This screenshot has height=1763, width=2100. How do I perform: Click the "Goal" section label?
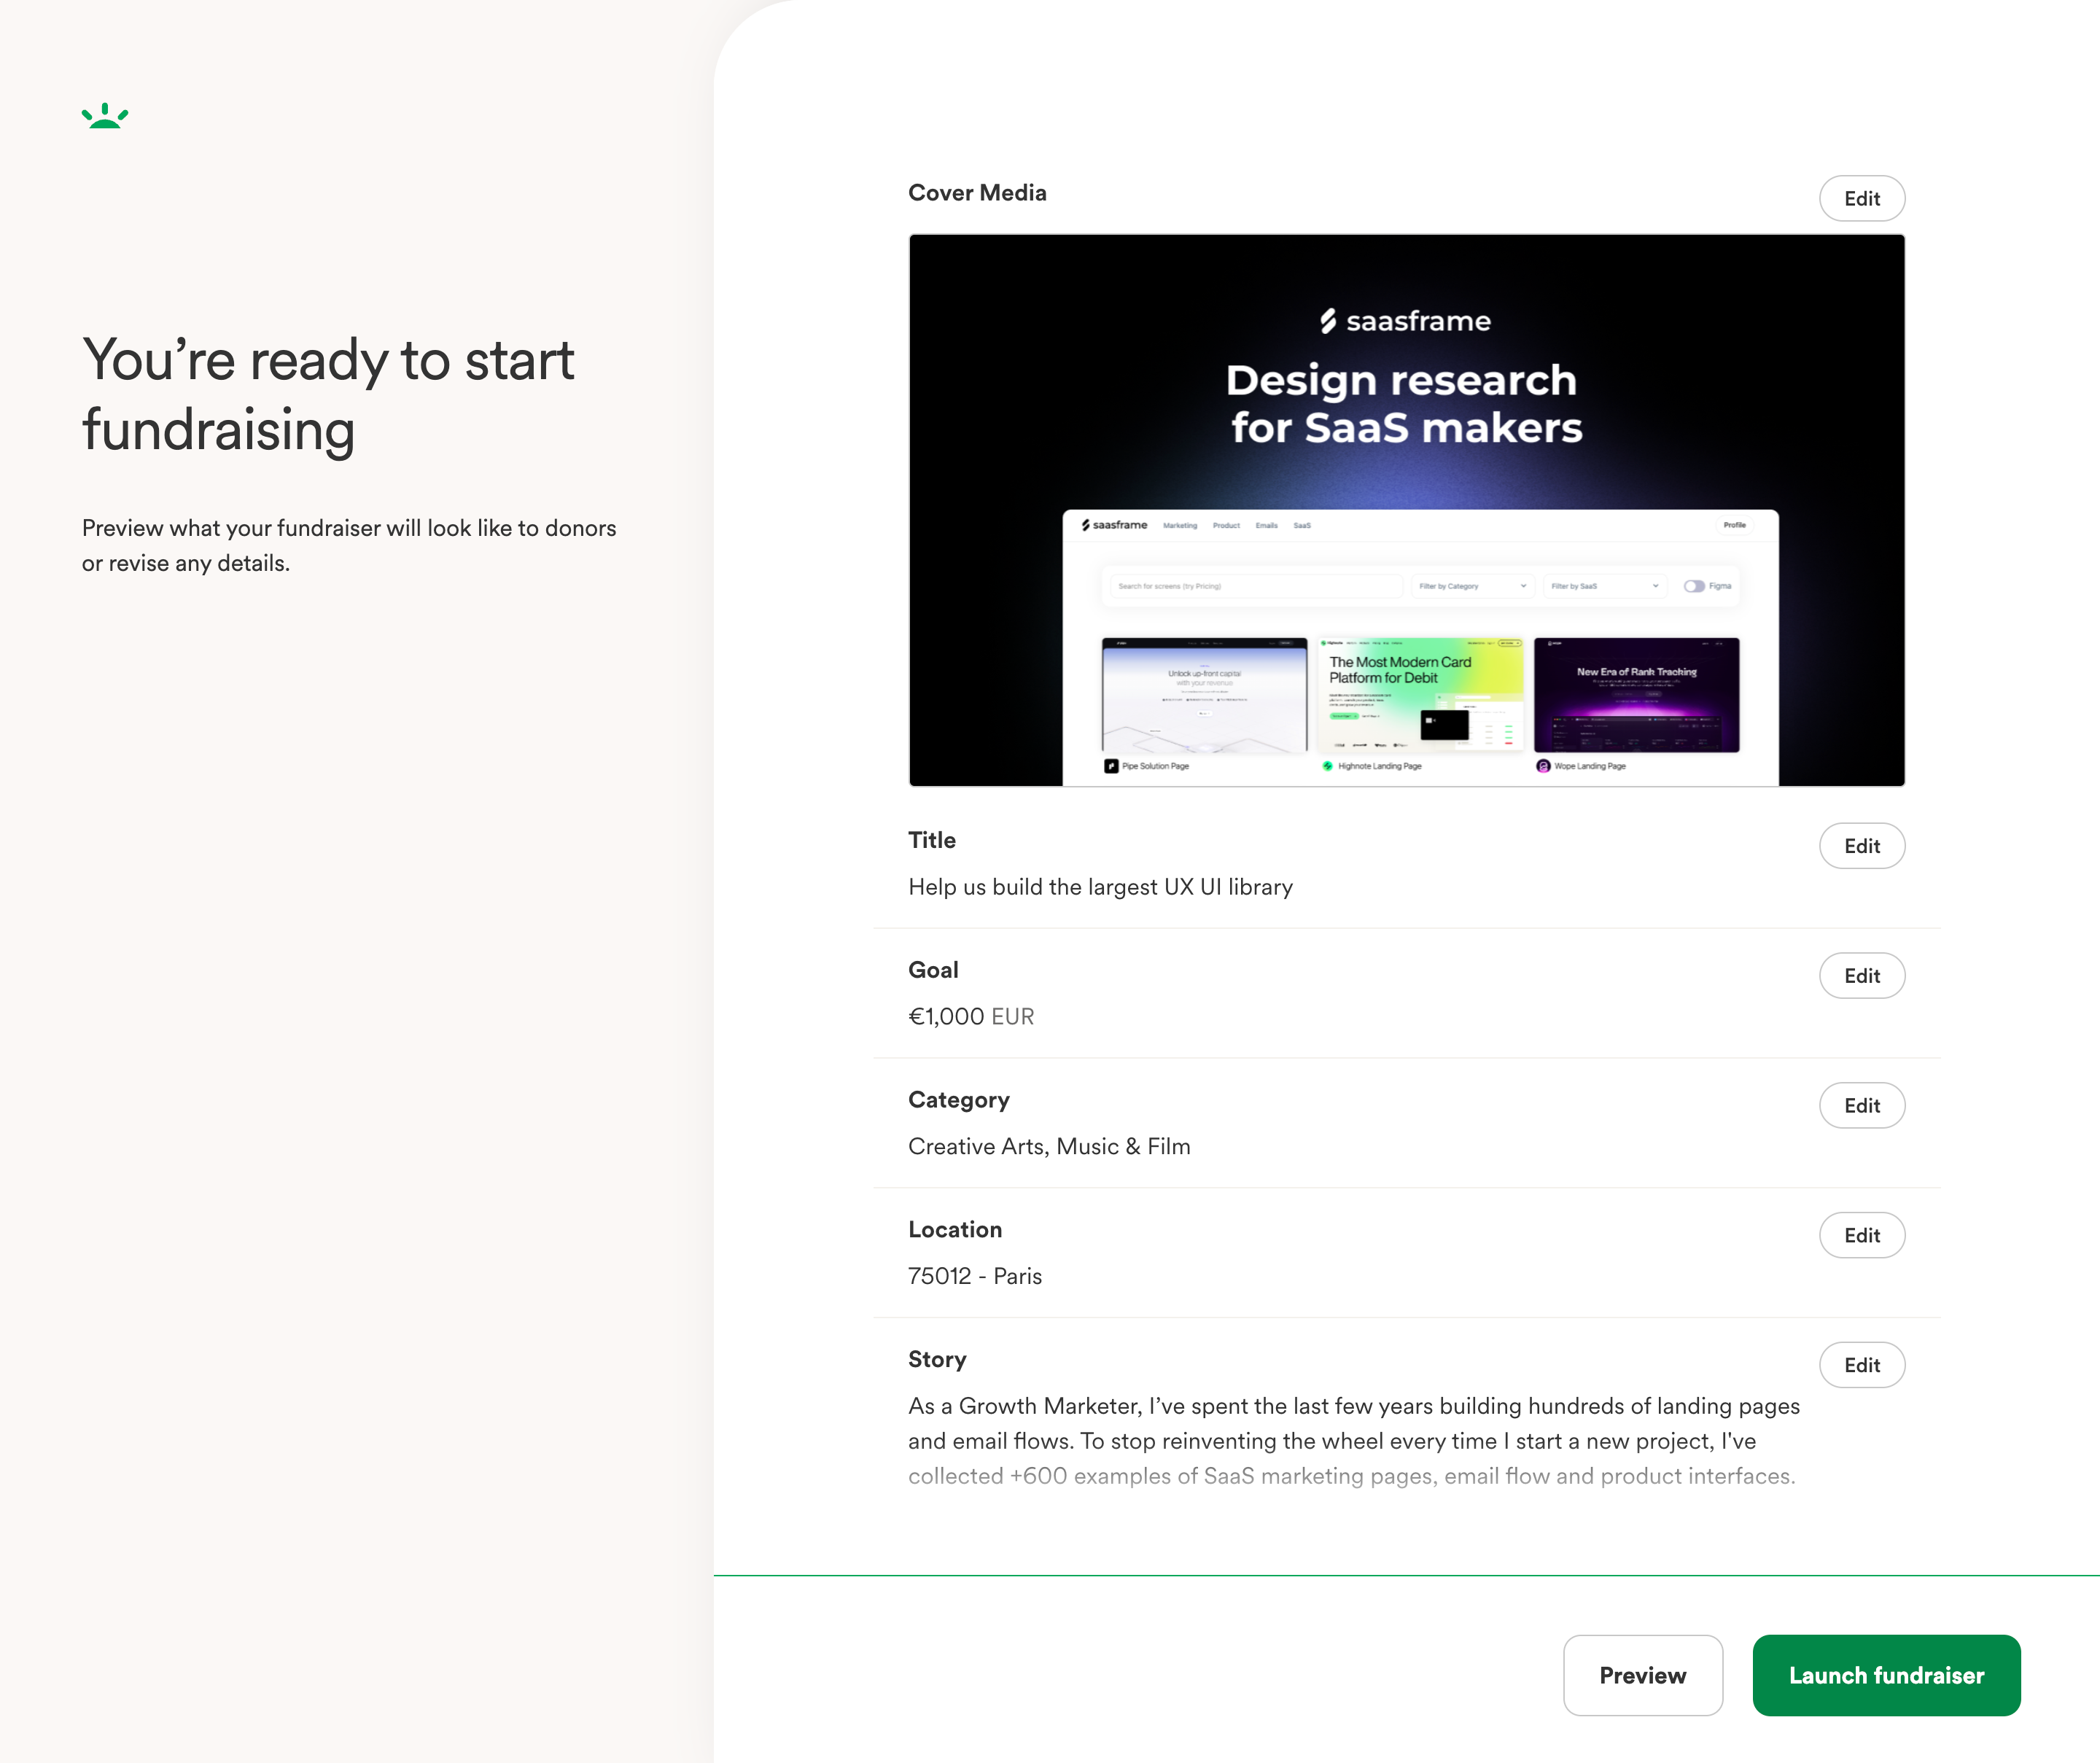(x=933, y=970)
